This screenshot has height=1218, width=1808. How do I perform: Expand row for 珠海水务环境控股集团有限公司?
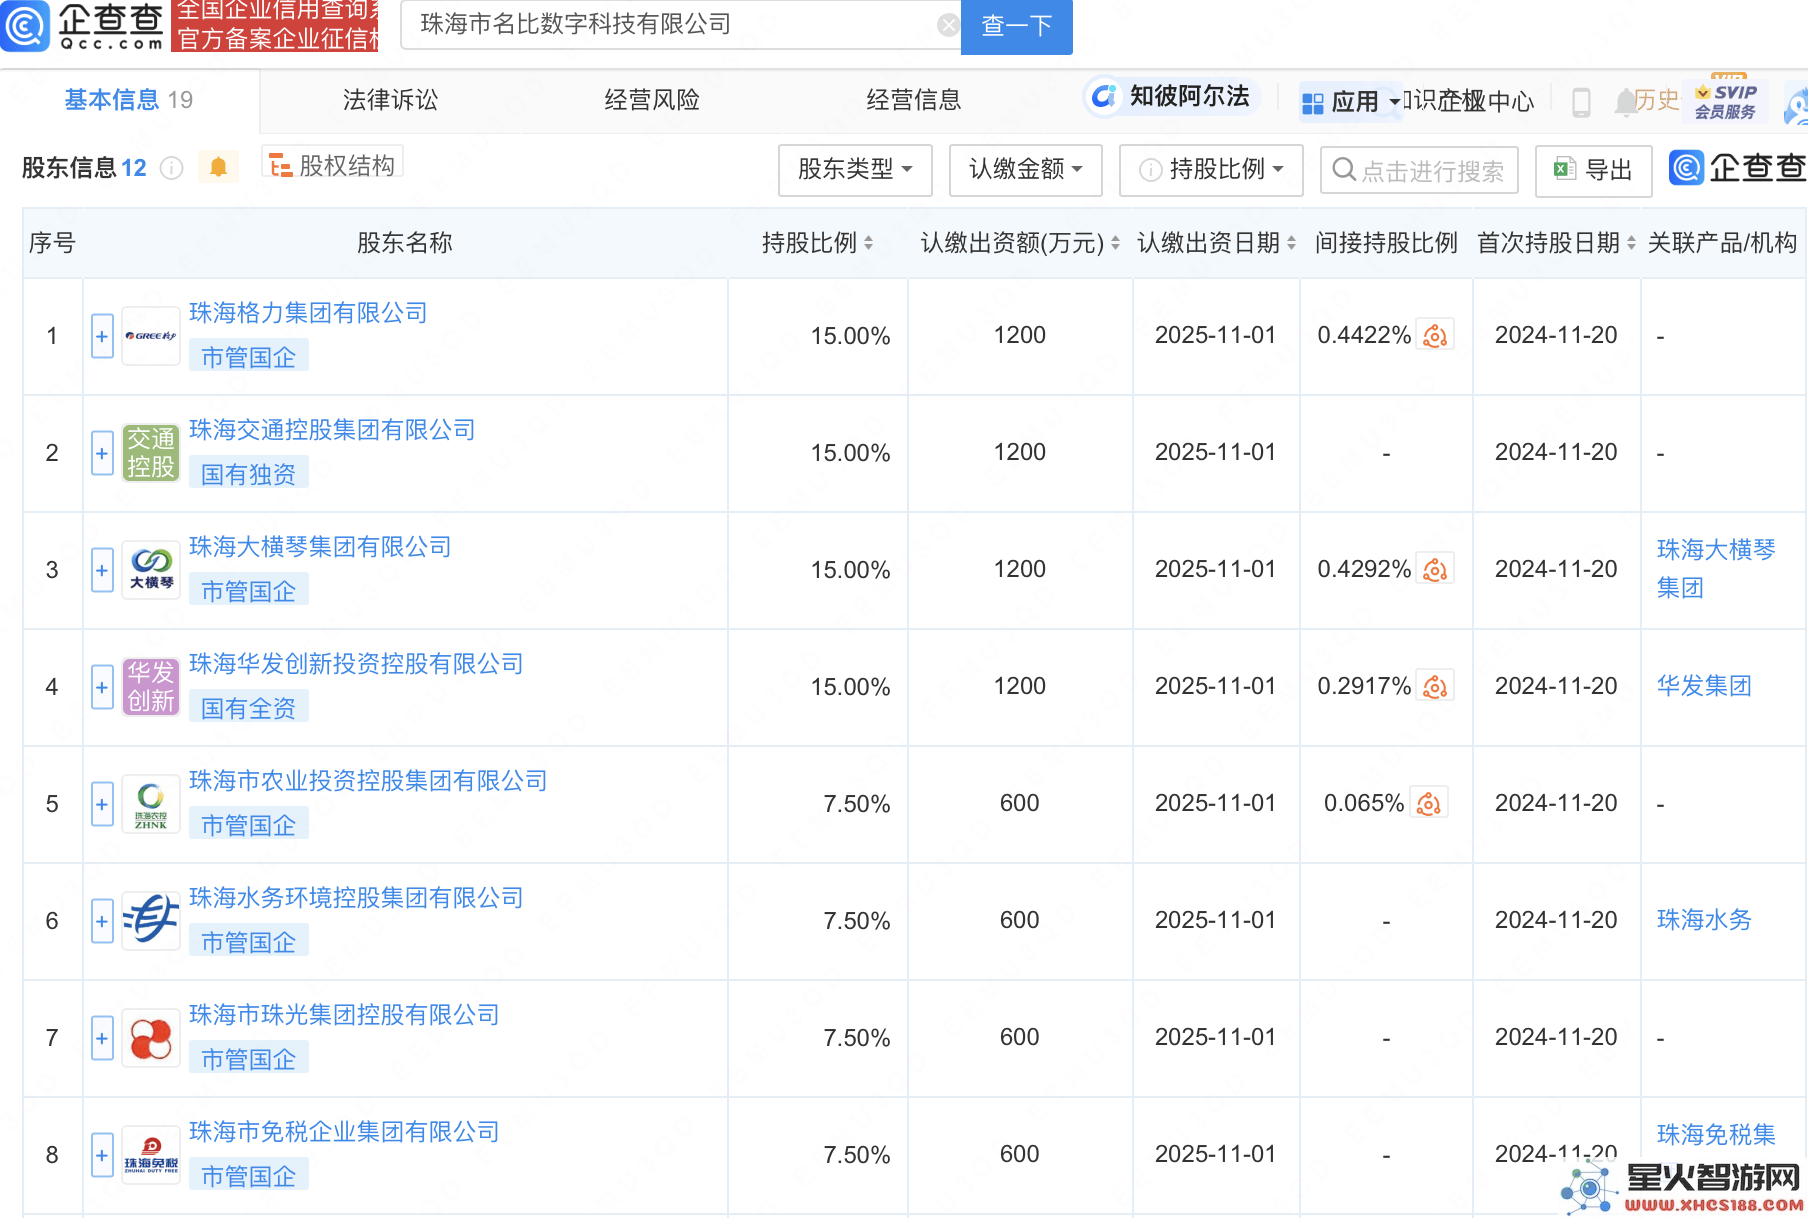click(102, 922)
